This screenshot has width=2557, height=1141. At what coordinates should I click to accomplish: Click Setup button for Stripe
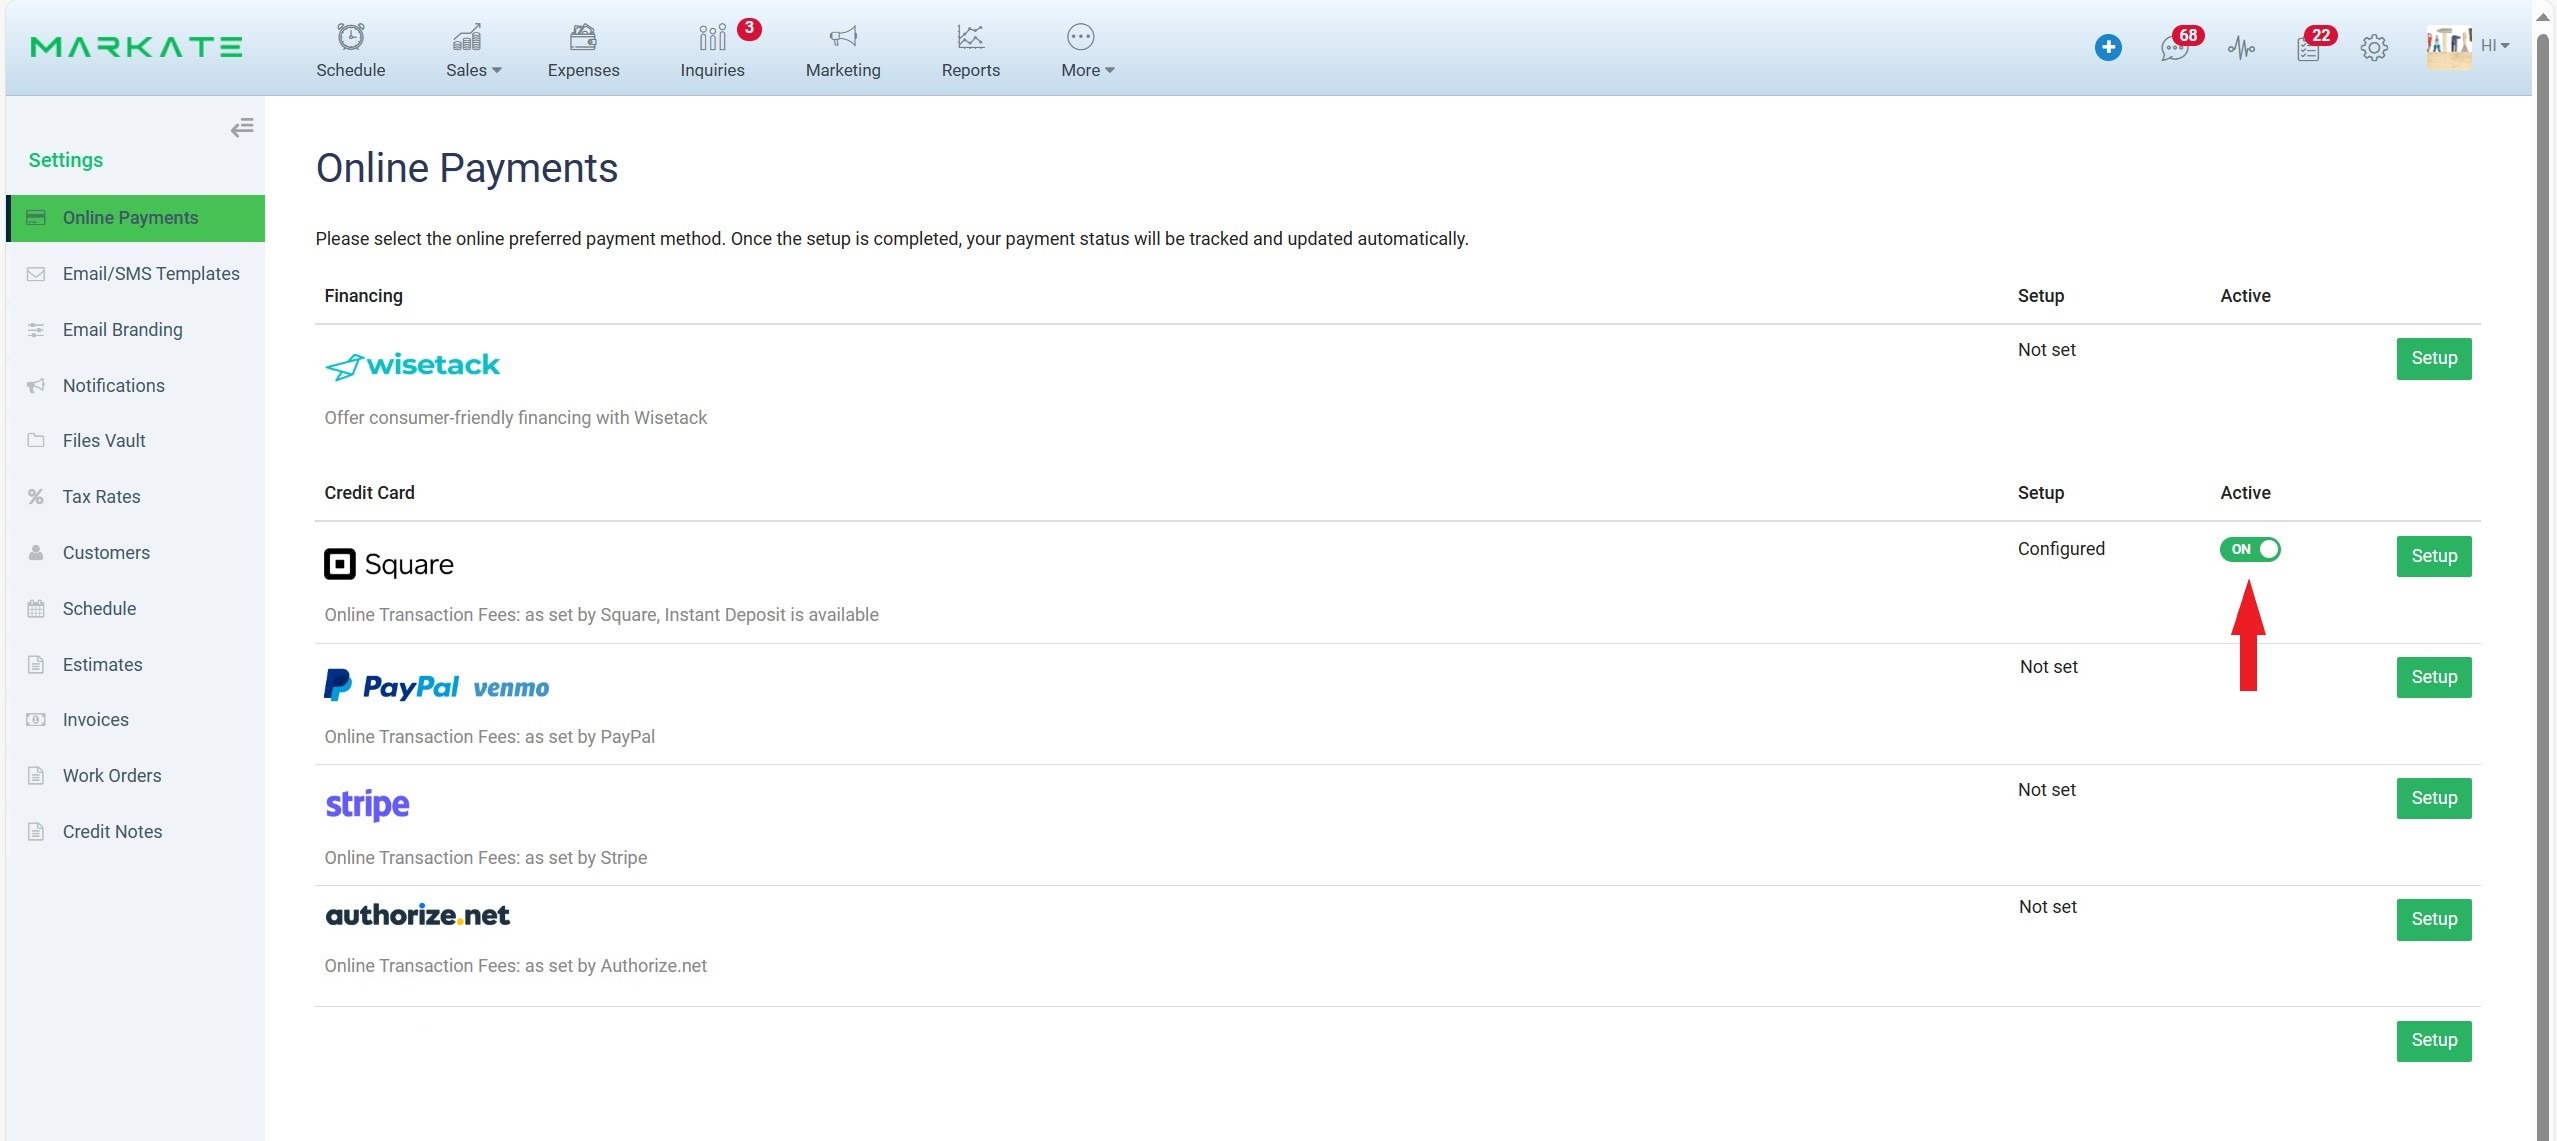pyautogui.click(x=2433, y=798)
